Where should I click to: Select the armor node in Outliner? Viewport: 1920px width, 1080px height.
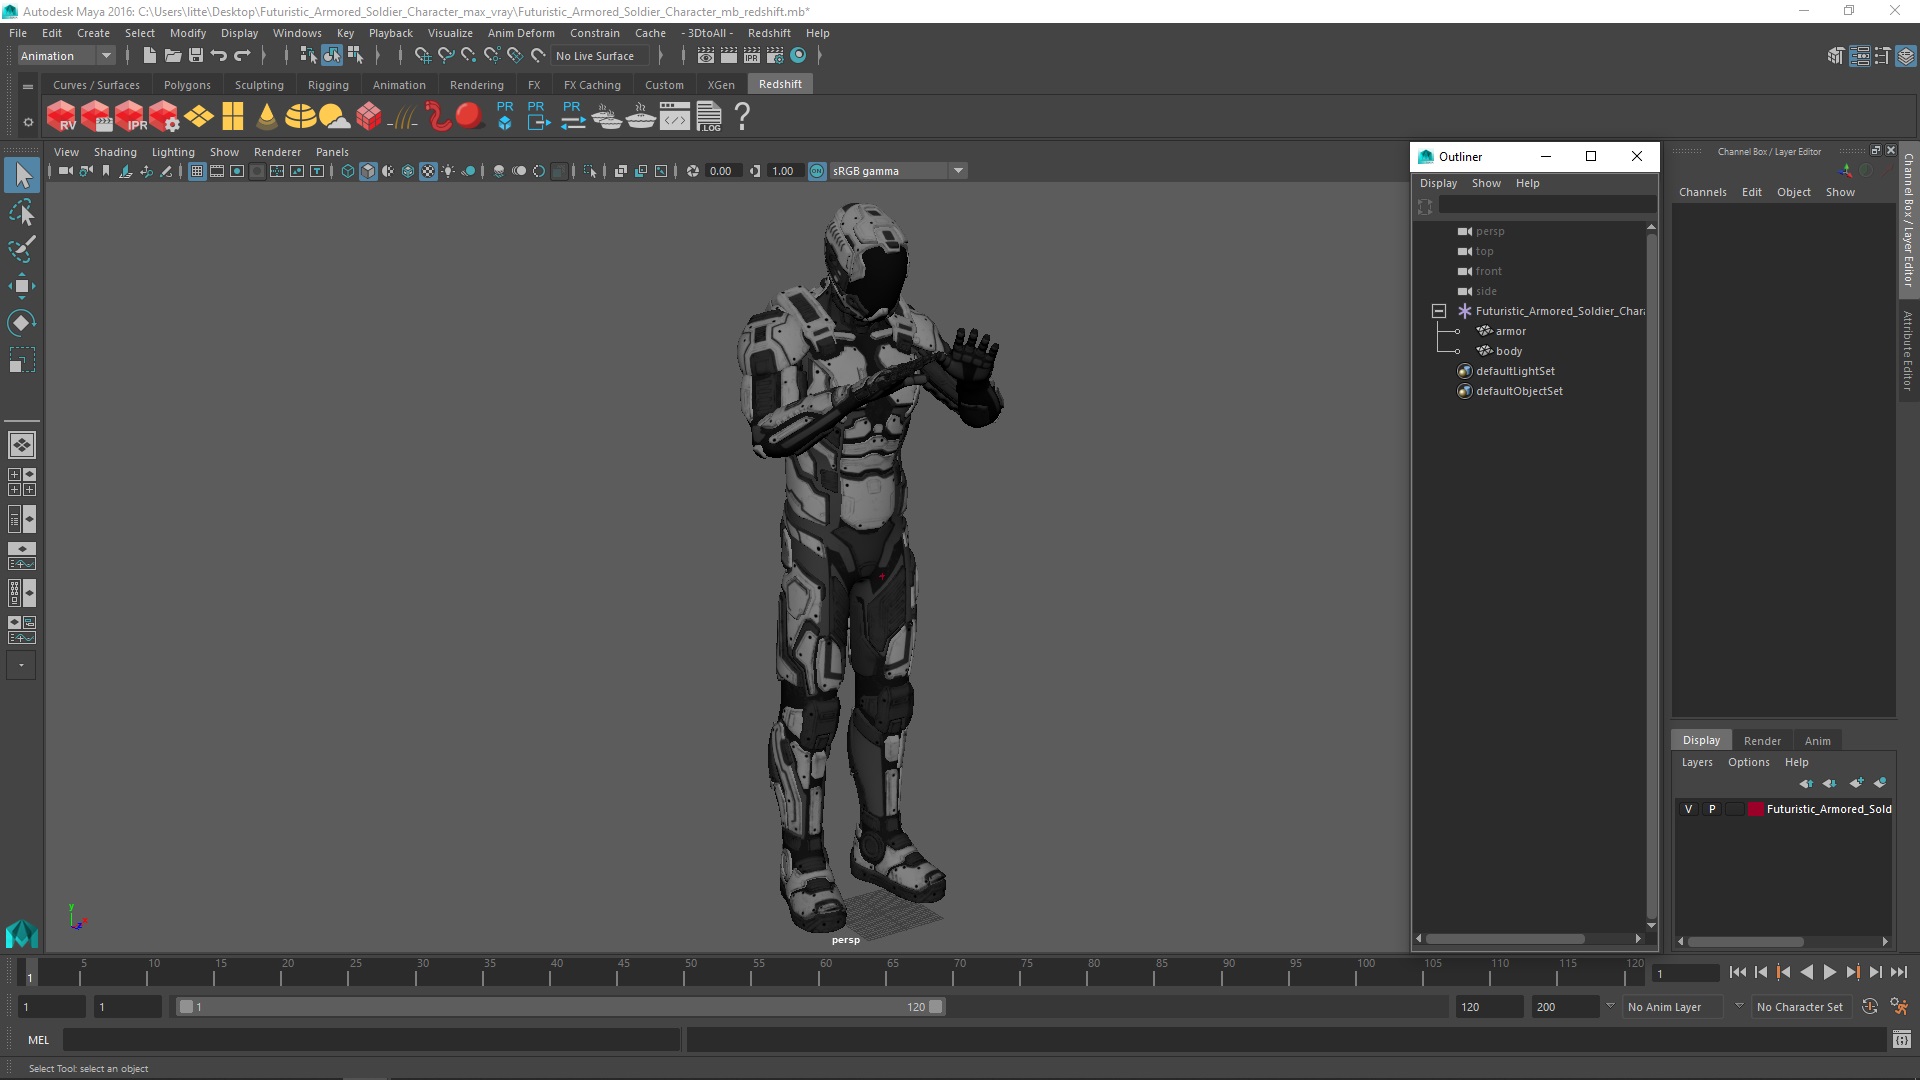[1510, 331]
